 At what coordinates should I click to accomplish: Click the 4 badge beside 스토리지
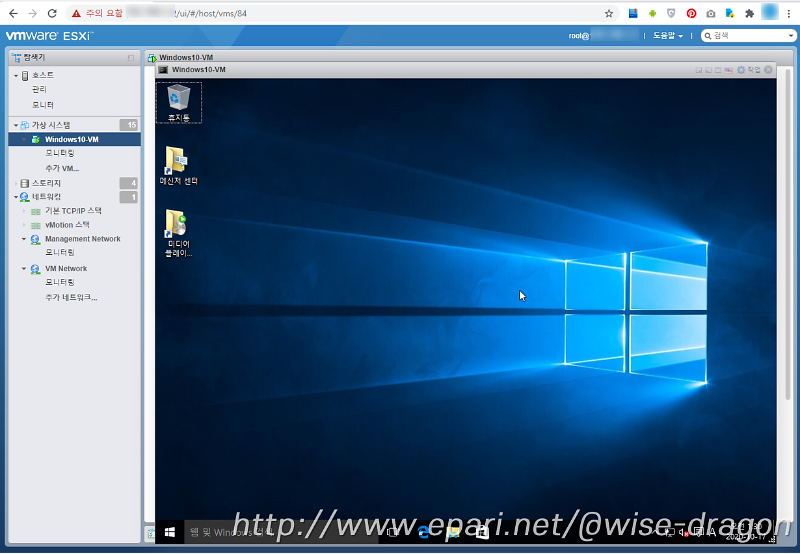(x=129, y=183)
